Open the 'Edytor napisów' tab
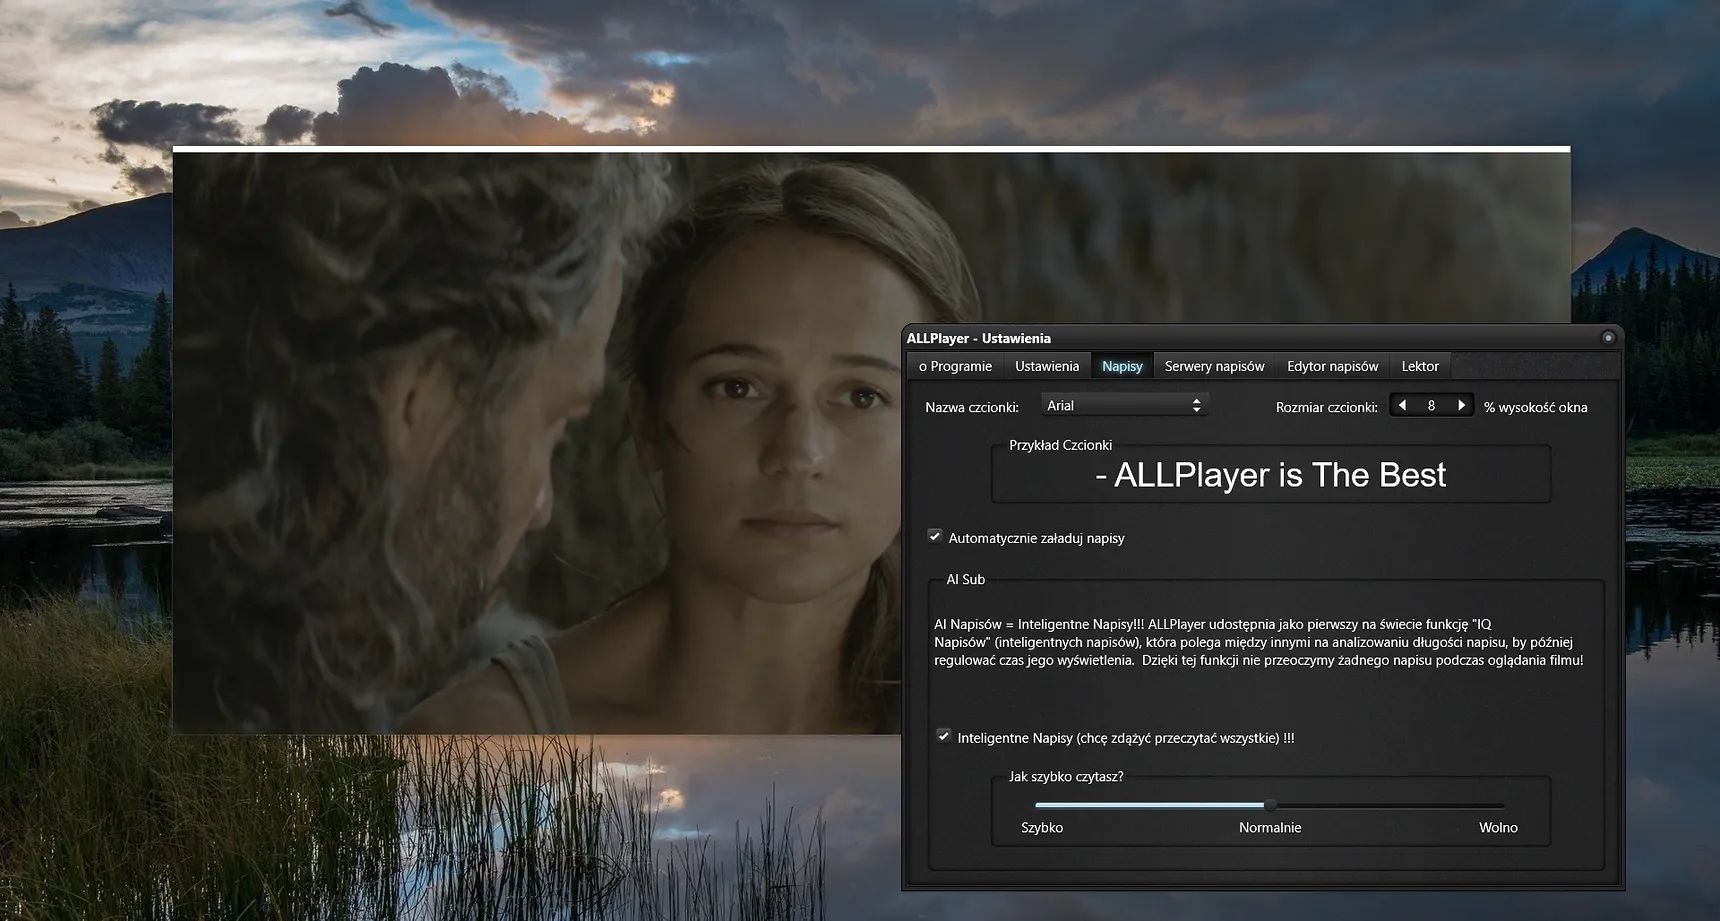Image resolution: width=1720 pixels, height=921 pixels. tap(1332, 366)
